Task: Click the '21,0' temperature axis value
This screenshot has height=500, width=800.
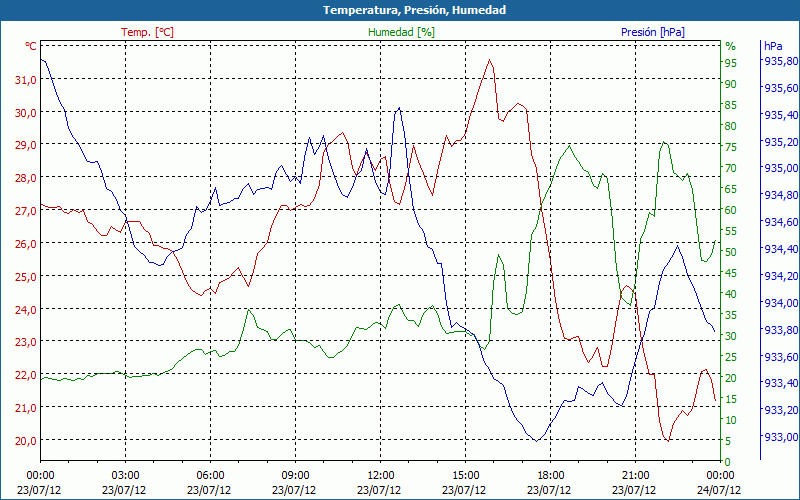Action: pyautogui.click(x=26, y=408)
